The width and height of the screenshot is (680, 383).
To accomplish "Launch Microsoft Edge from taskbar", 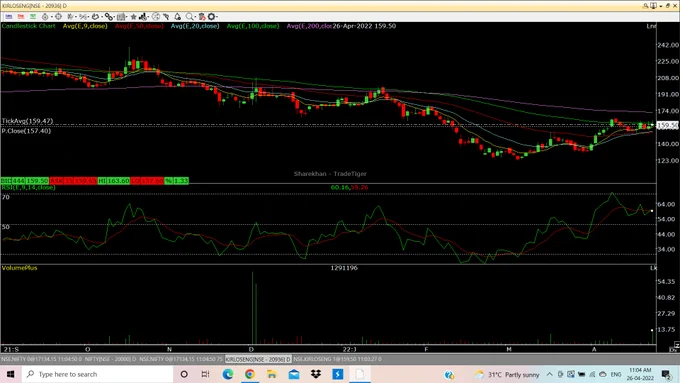I will coord(228,374).
